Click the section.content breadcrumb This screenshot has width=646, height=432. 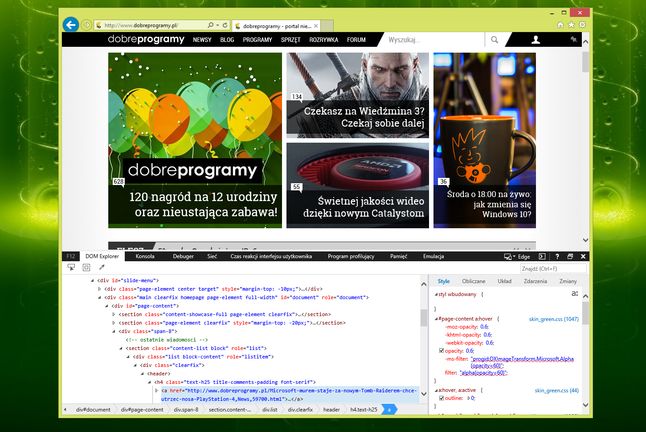(229, 410)
